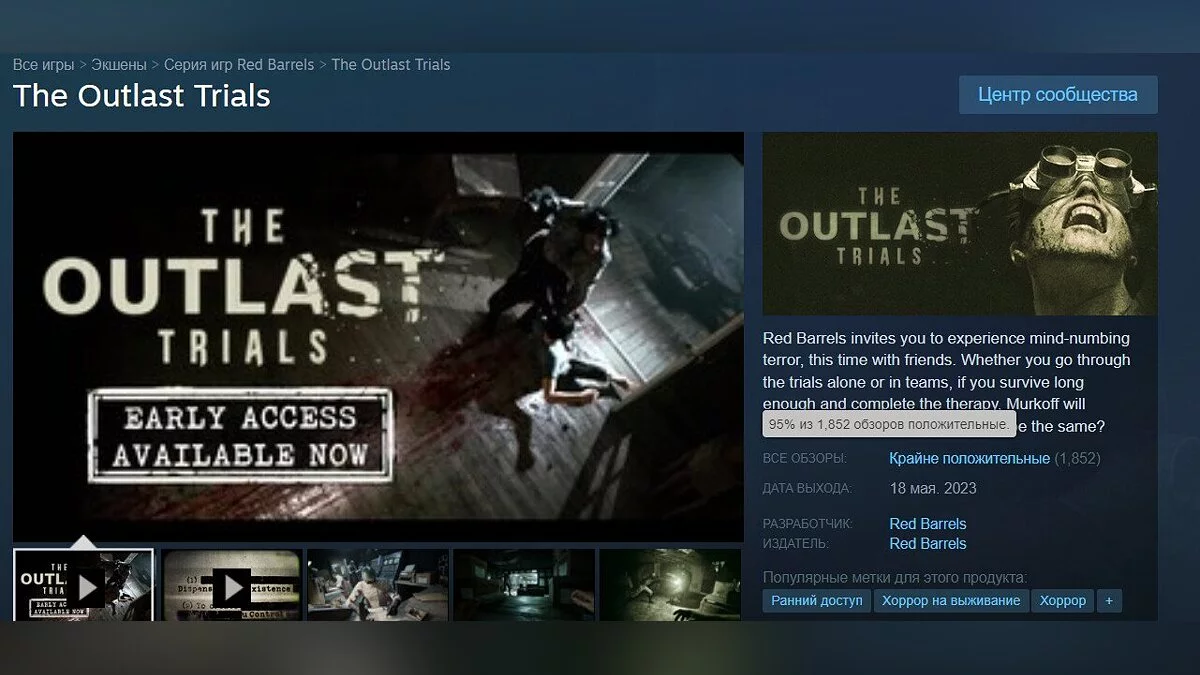Select the 'Хоррор' tag
Viewport: 1200px width, 675px height.
click(1062, 601)
